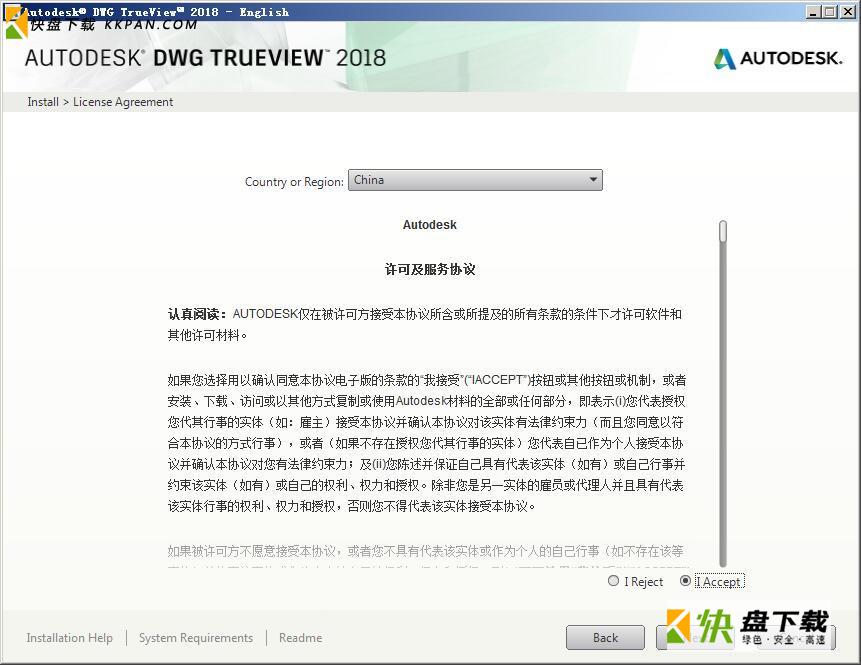Click the Back button

tap(605, 638)
